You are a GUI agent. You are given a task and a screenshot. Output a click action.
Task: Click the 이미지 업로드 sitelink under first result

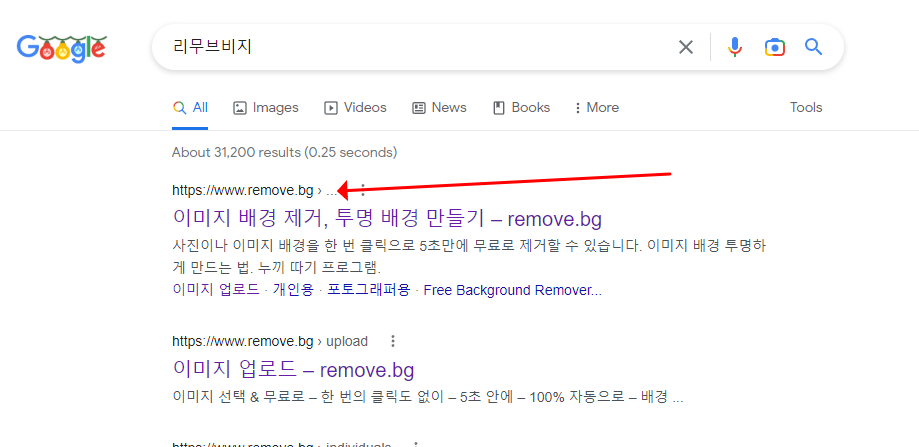pos(216,290)
